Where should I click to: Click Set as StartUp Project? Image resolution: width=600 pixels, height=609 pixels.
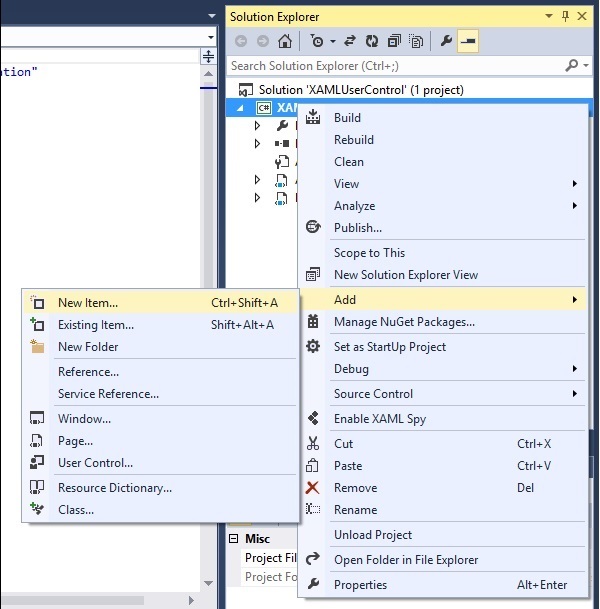point(442,346)
